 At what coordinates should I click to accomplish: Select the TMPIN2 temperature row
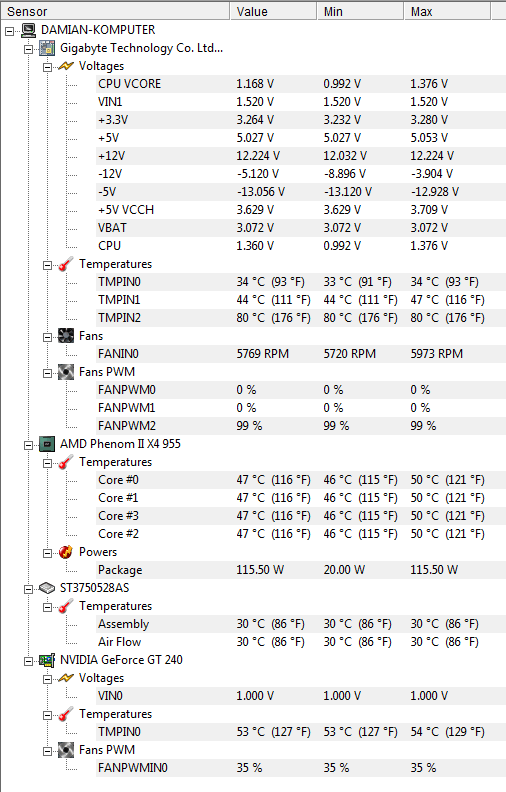pos(300,318)
